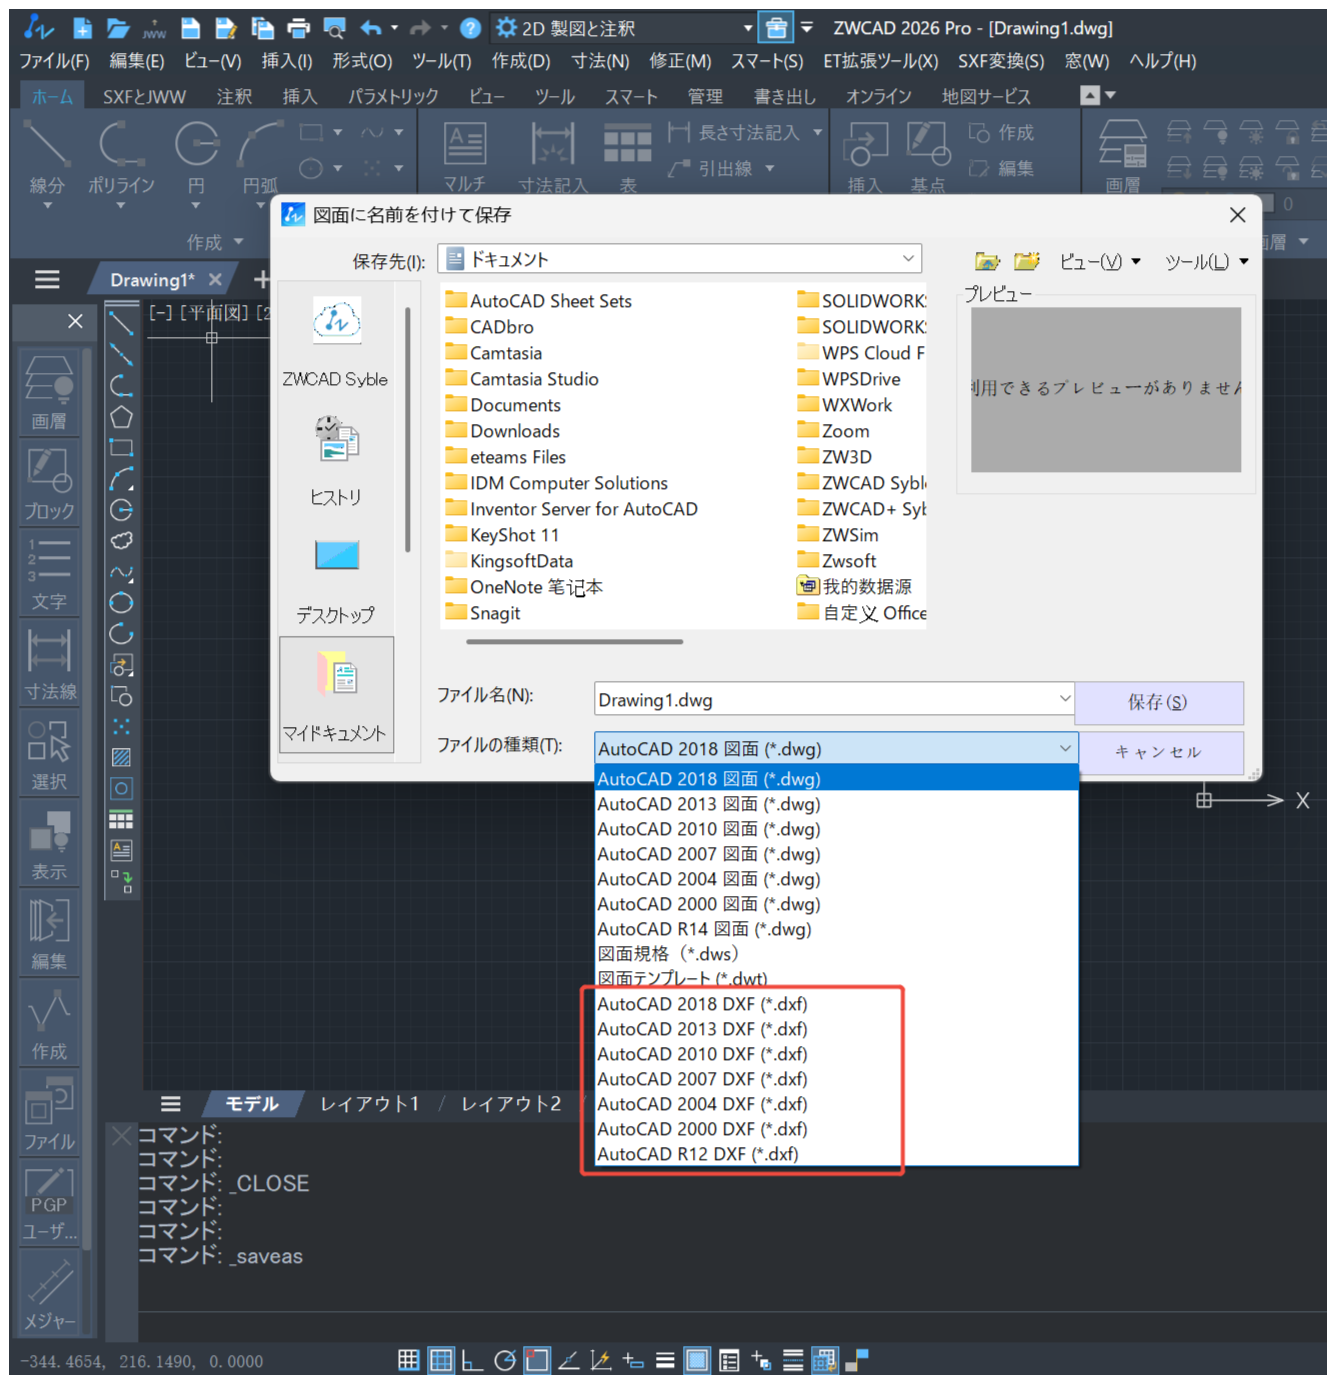
Task: Click the Undo arrow icon
Action: point(370,28)
